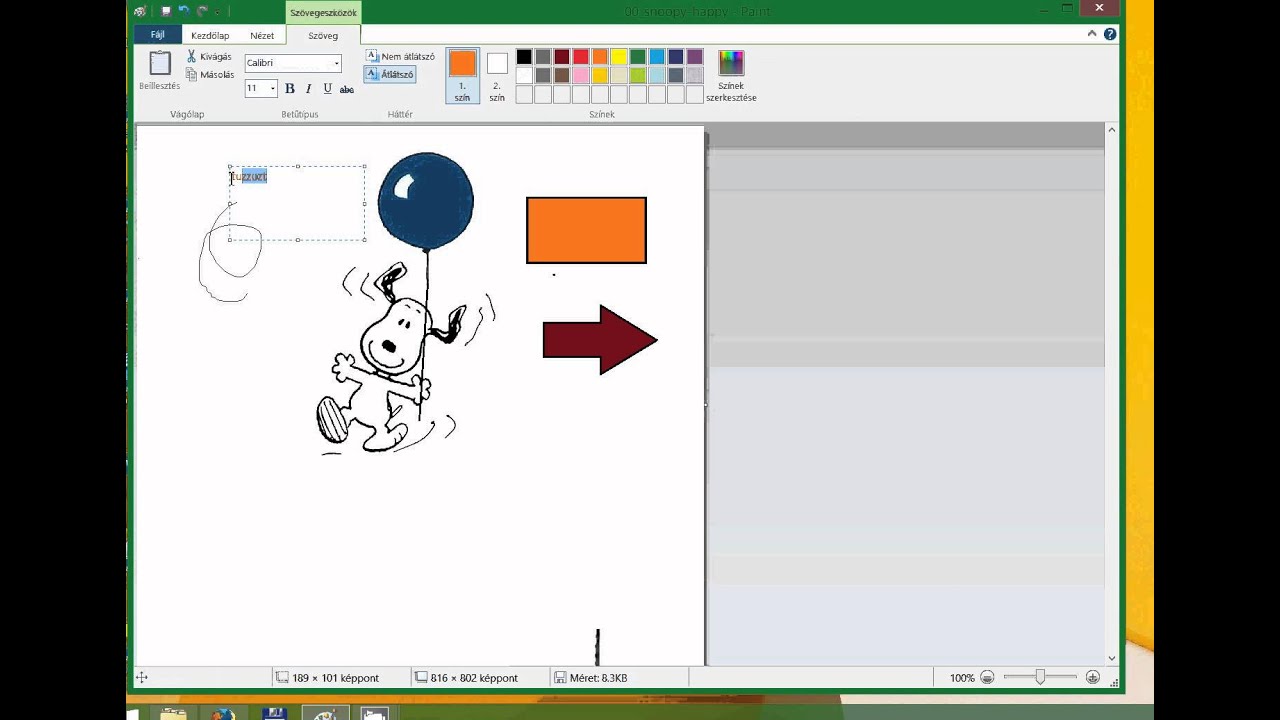The width and height of the screenshot is (1280, 720).
Task: Pick red color swatch
Action: tap(581, 57)
